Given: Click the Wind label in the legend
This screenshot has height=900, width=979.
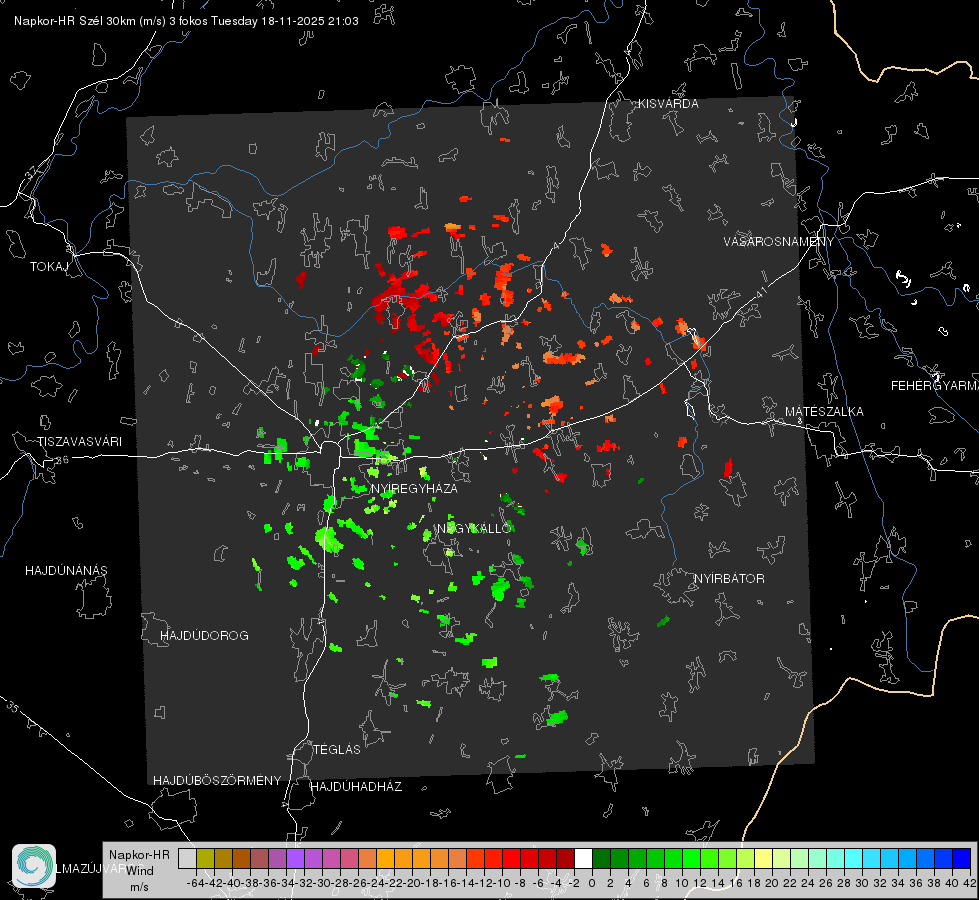Looking at the screenshot, I should tap(139, 871).
